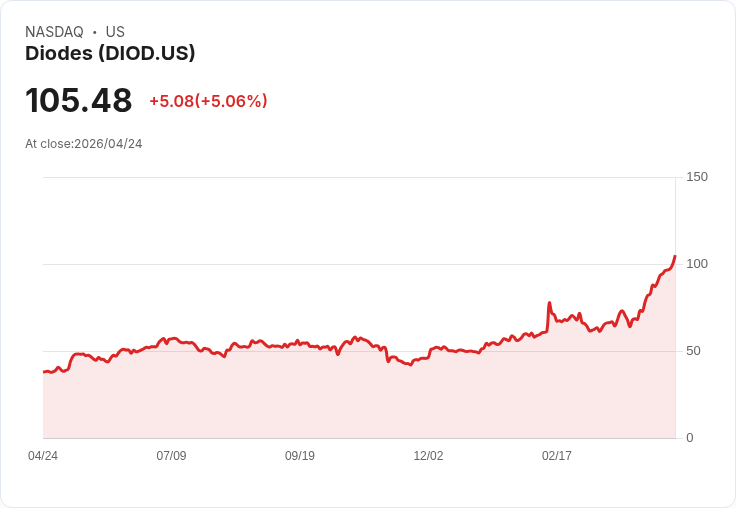
Task: Click the 100 label on the price axis
Action: point(697,264)
